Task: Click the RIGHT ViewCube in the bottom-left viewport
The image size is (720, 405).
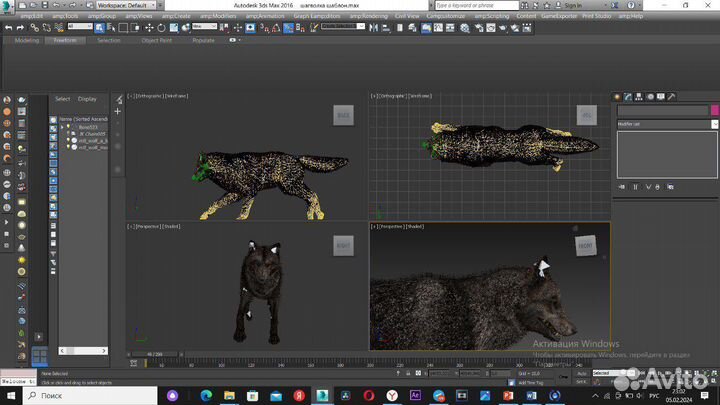Action: click(343, 245)
